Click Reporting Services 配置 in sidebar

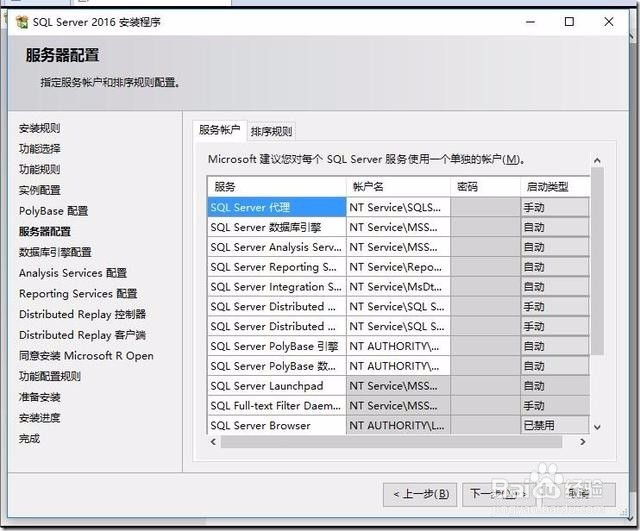pyautogui.click(x=78, y=293)
